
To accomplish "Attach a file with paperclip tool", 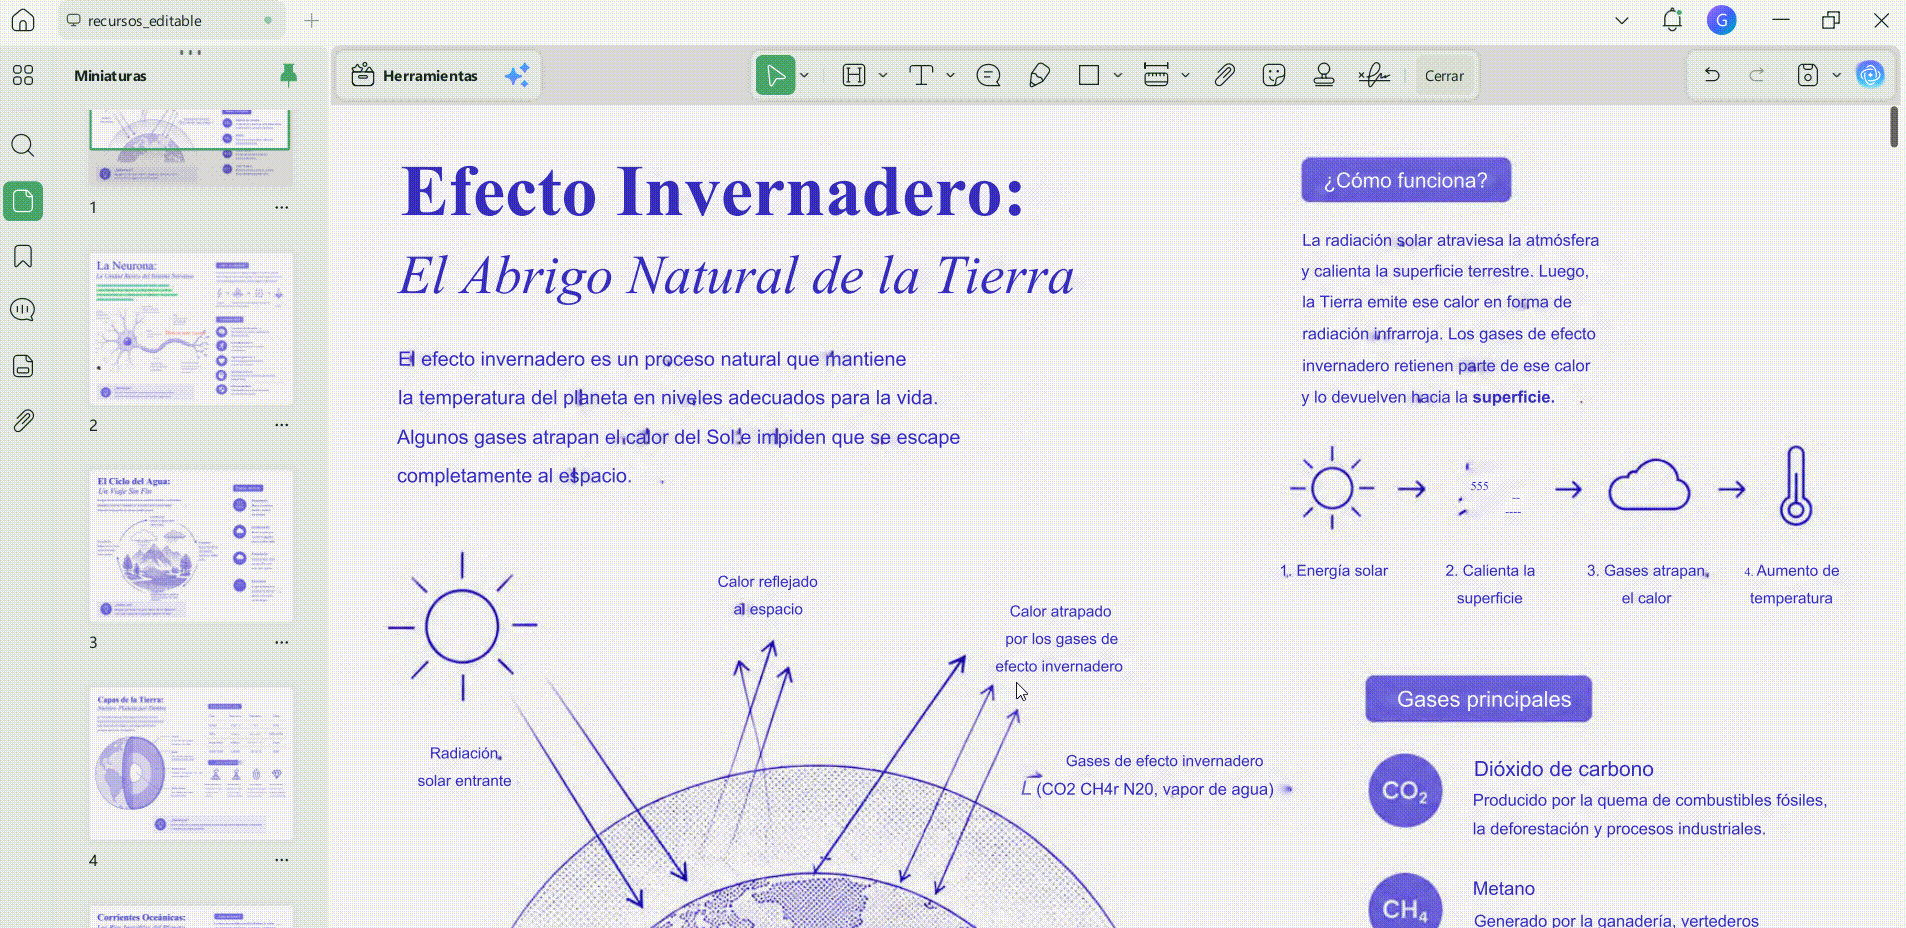I will pos(1224,76).
